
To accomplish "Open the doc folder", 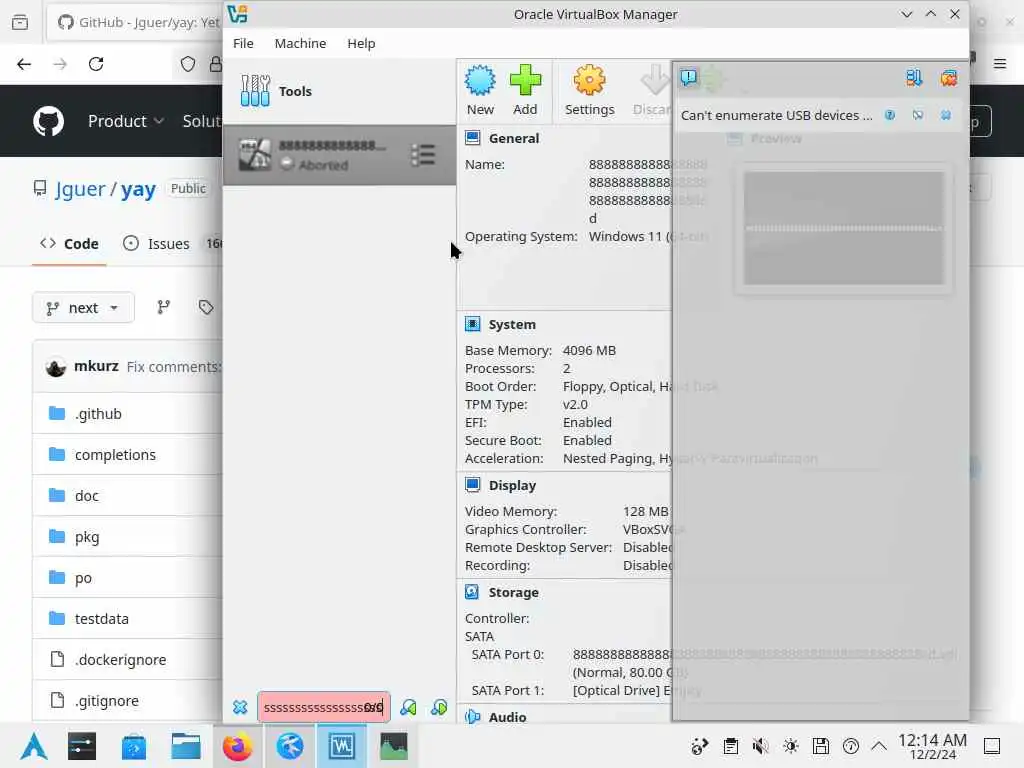I will pyautogui.click(x=87, y=496).
